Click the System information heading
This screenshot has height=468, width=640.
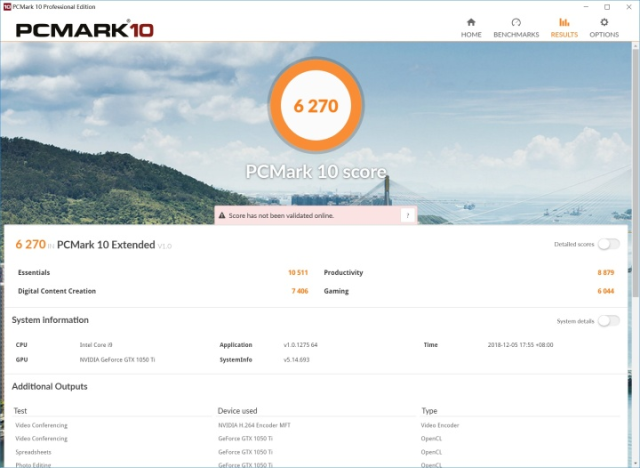point(50,320)
